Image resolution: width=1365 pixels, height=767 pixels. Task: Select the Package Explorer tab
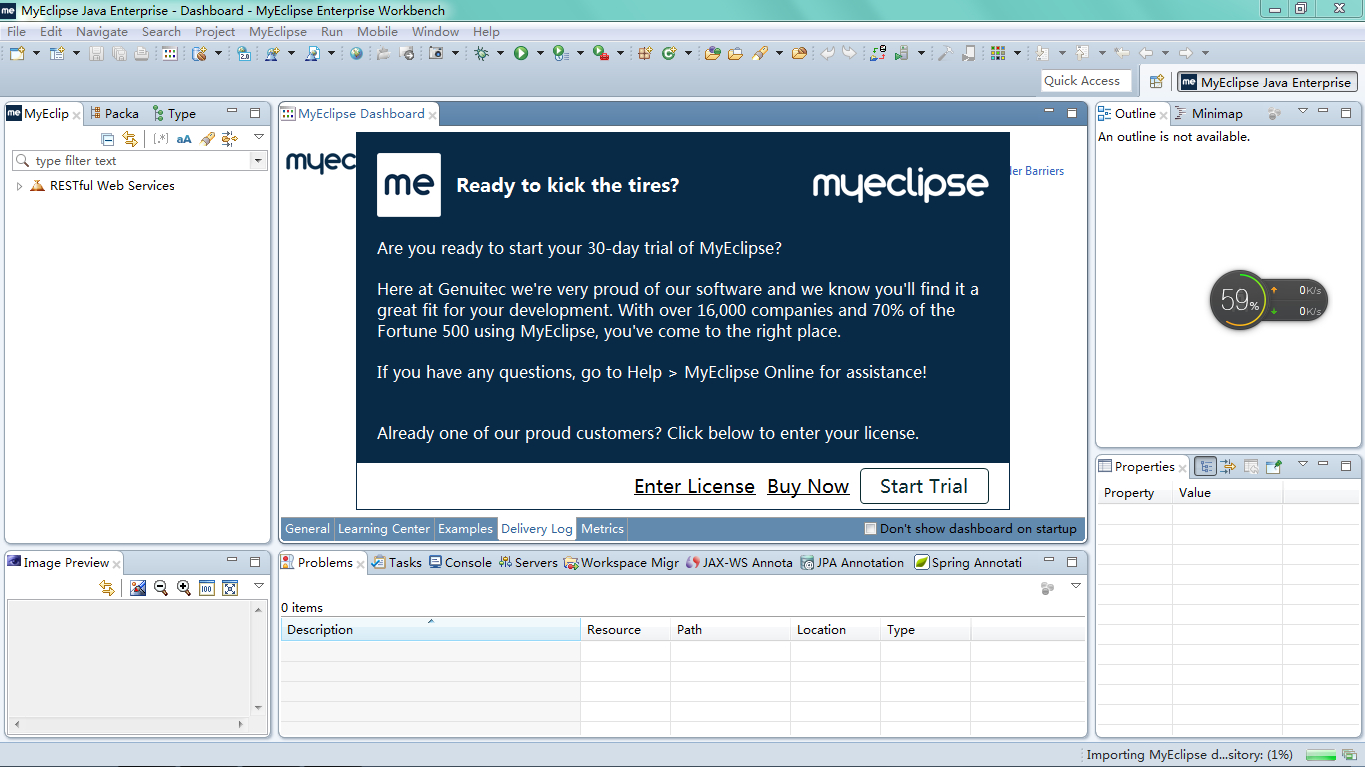point(114,114)
